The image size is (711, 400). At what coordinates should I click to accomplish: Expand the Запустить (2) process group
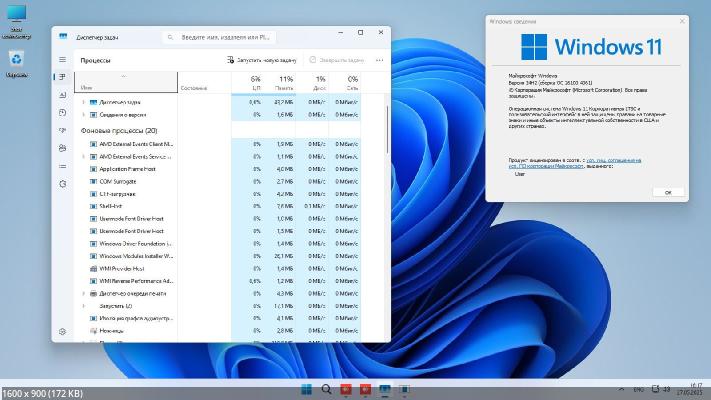[83, 306]
